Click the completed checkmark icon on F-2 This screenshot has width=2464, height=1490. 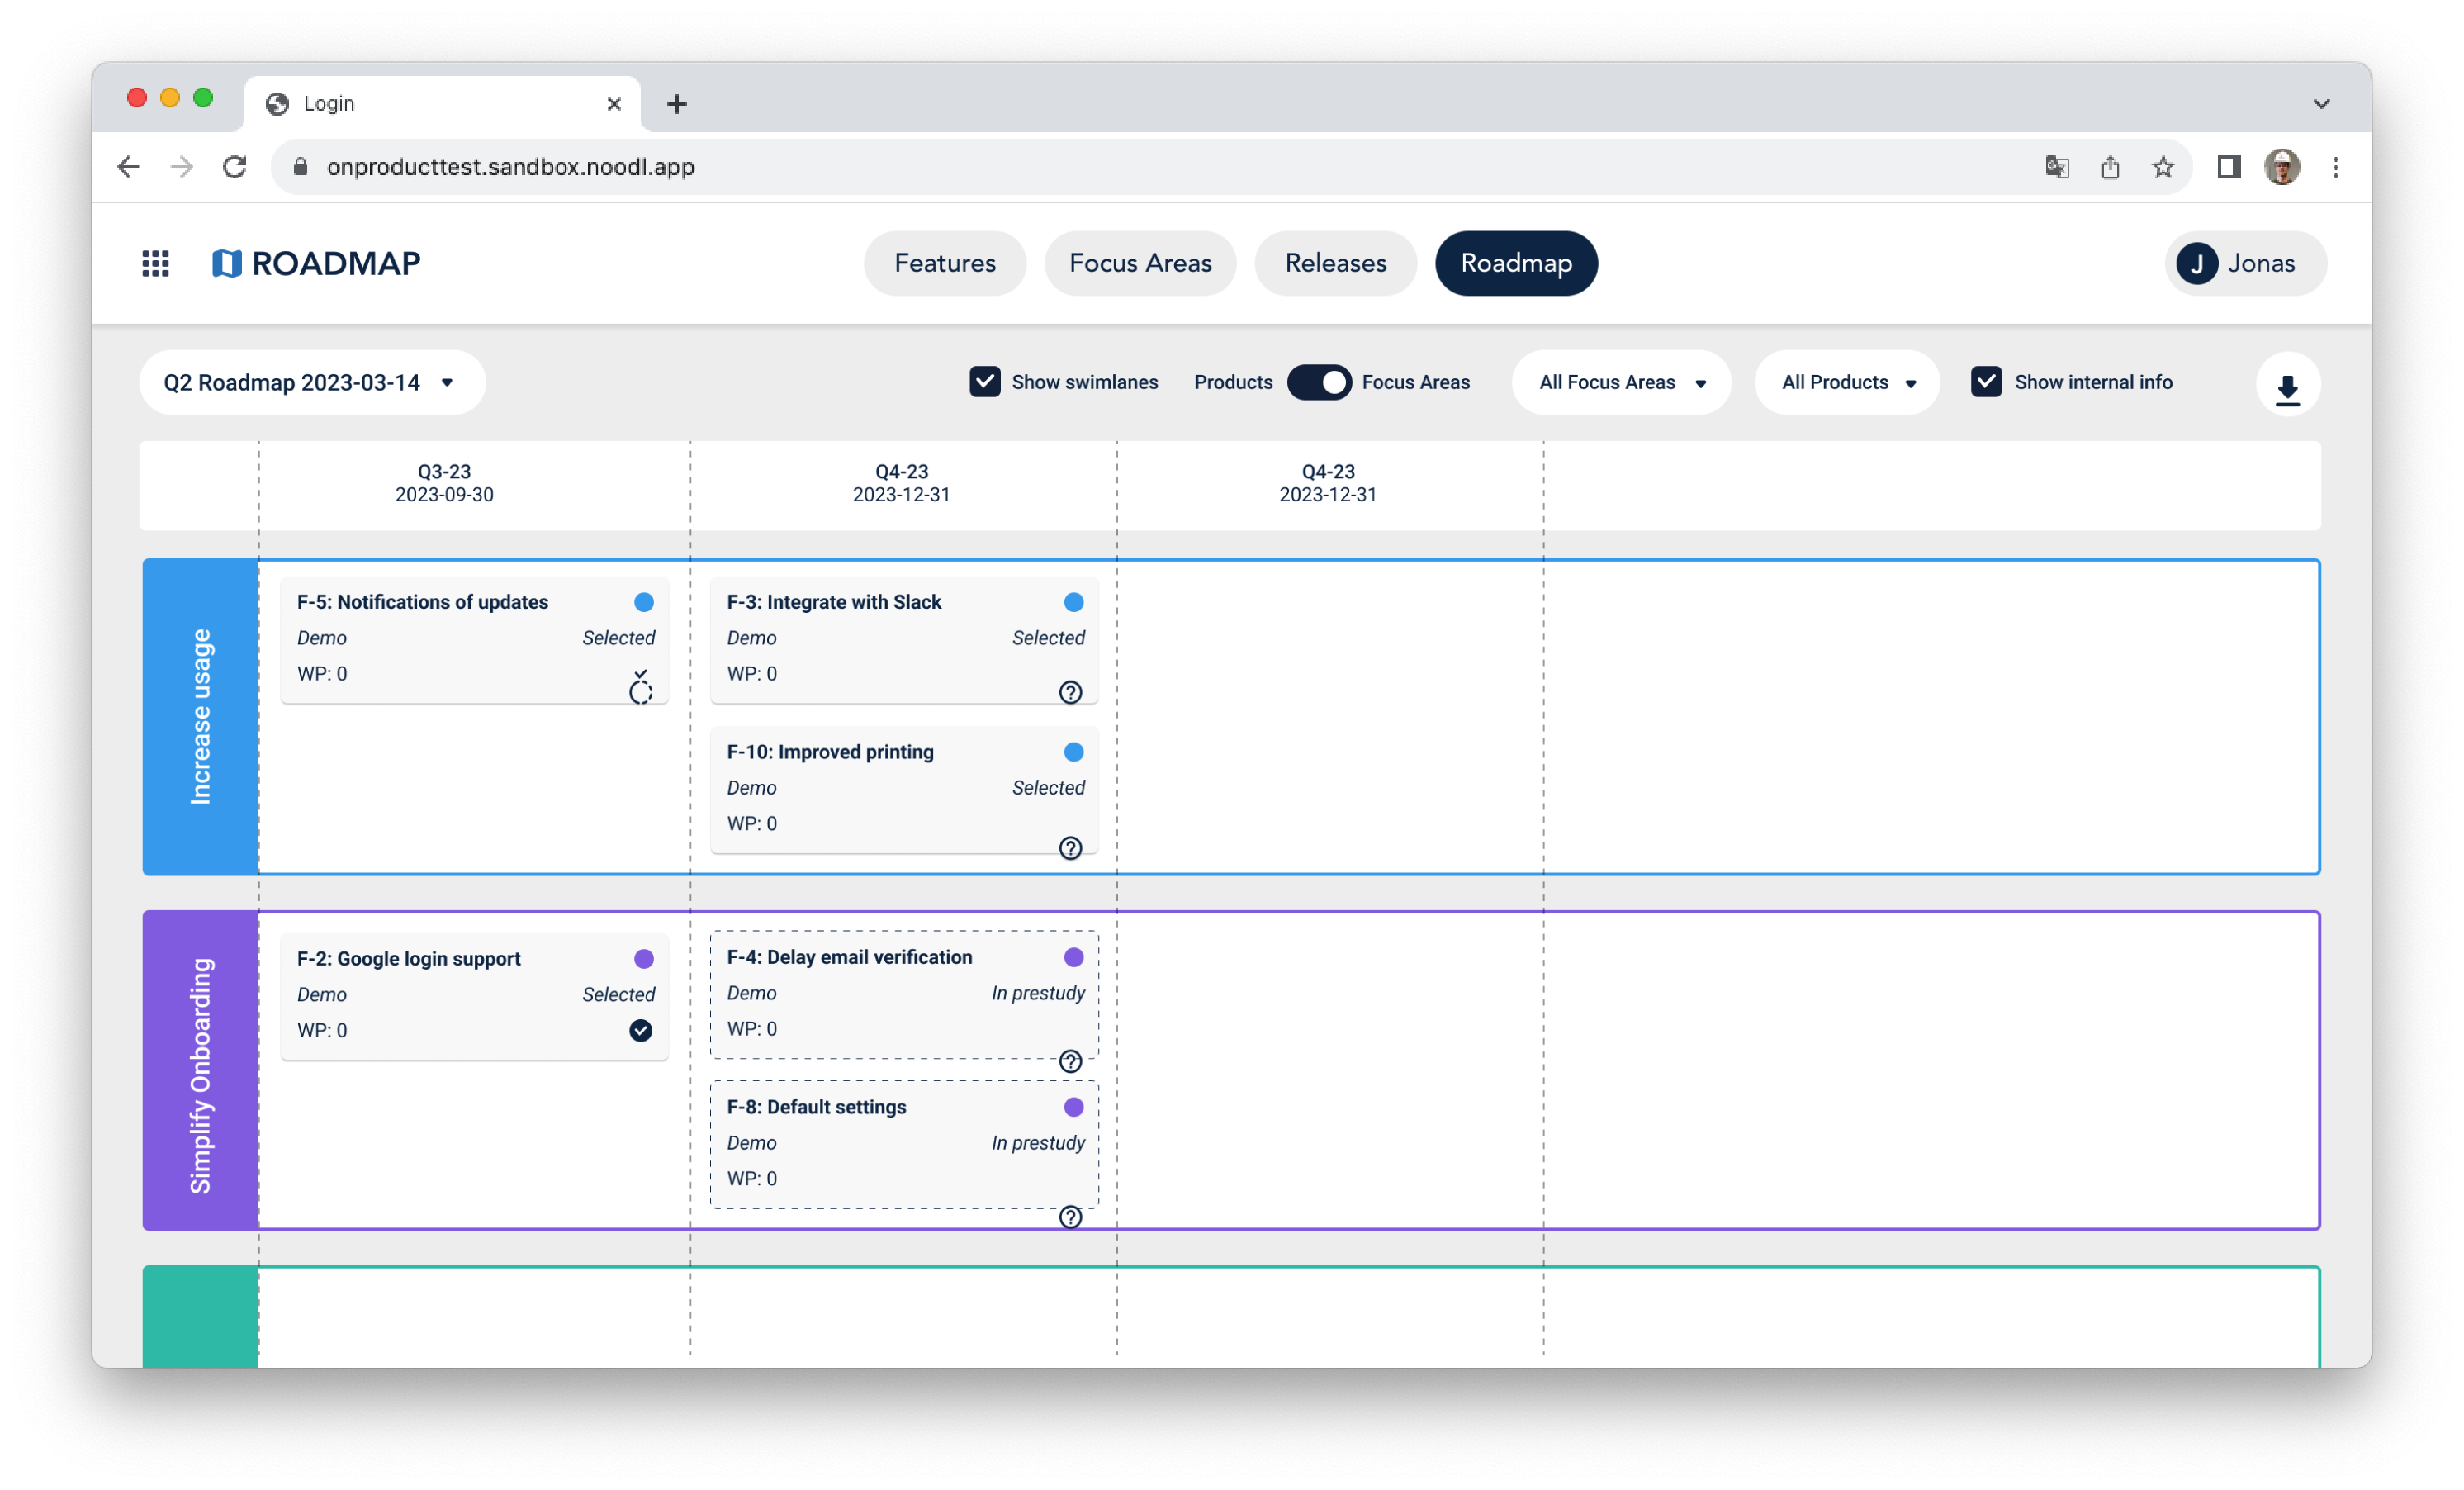640,1030
